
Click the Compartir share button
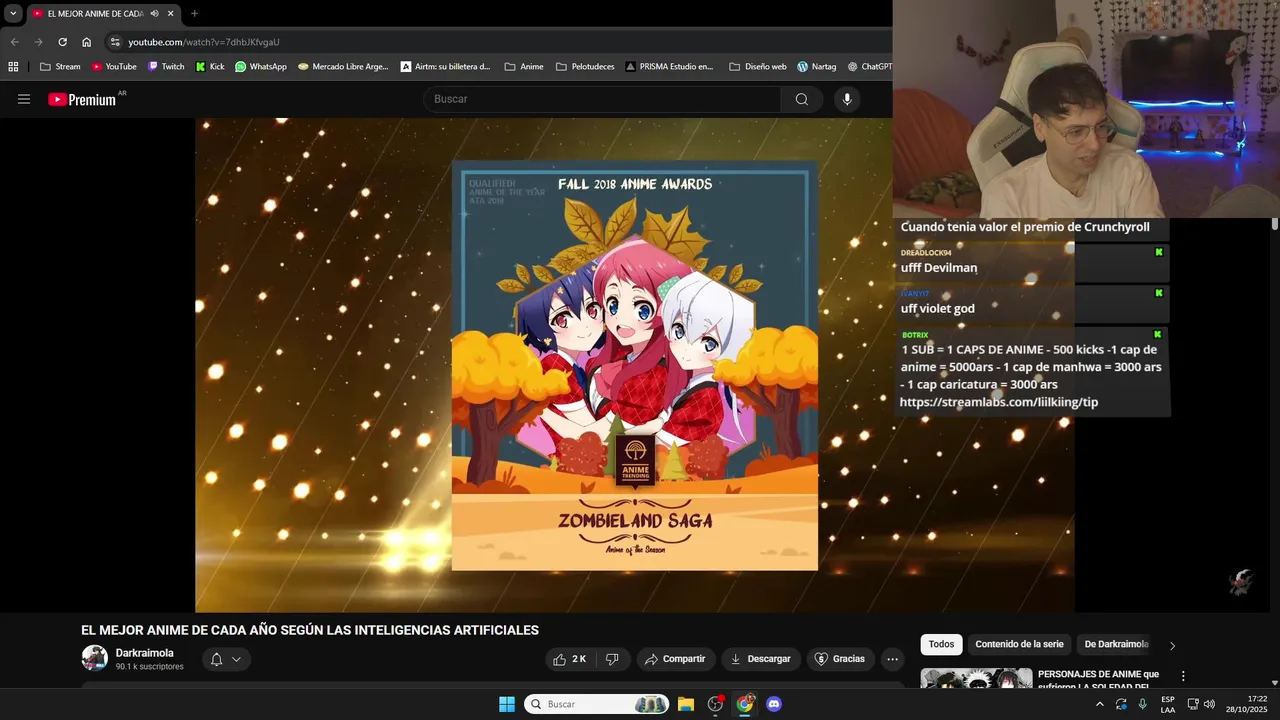(676, 659)
